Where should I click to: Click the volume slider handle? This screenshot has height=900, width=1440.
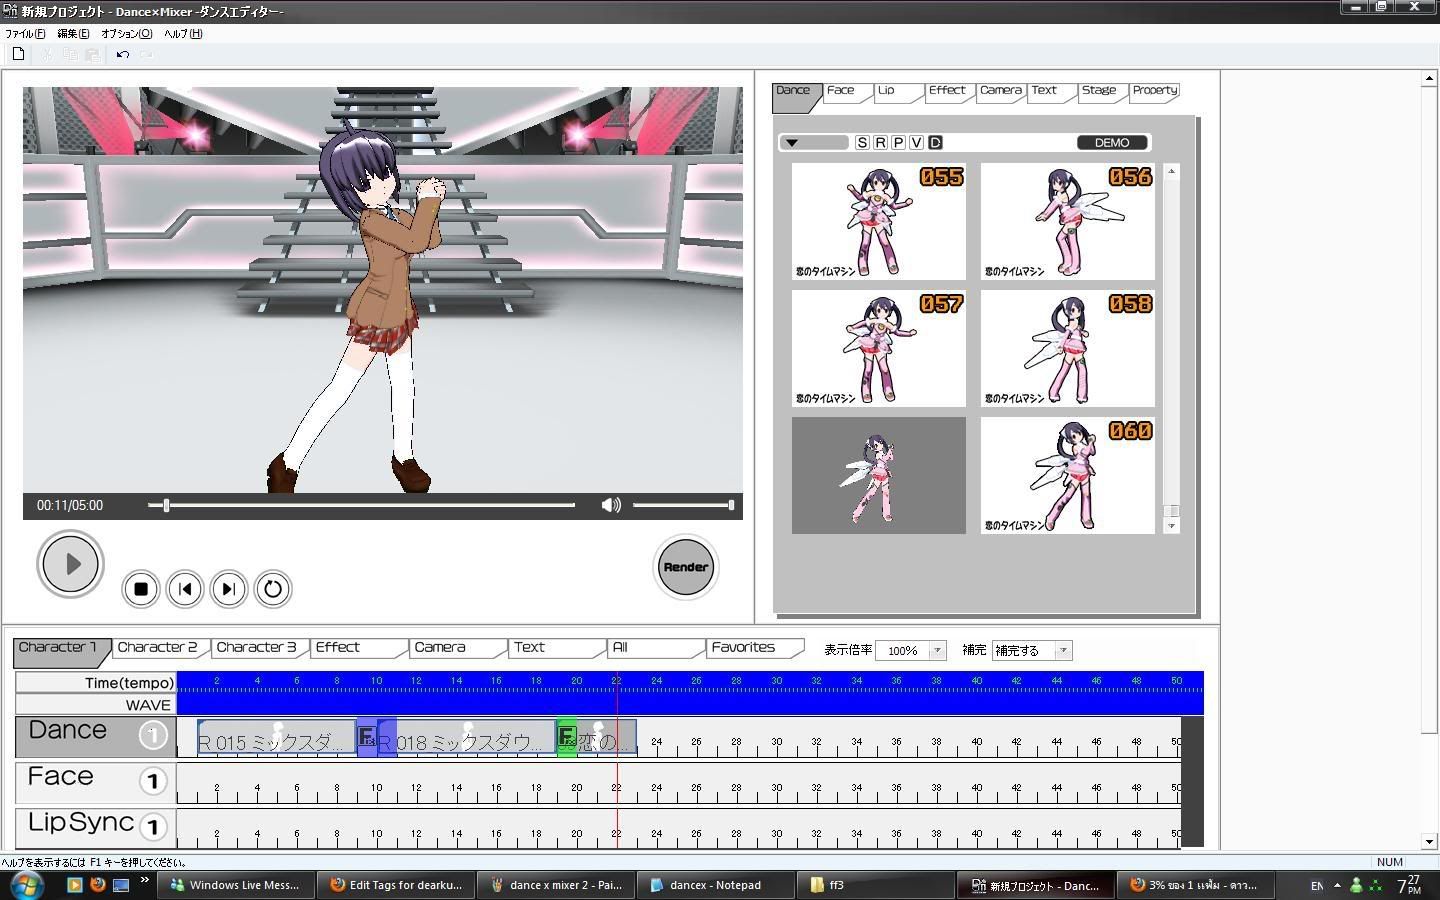(x=731, y=505)
